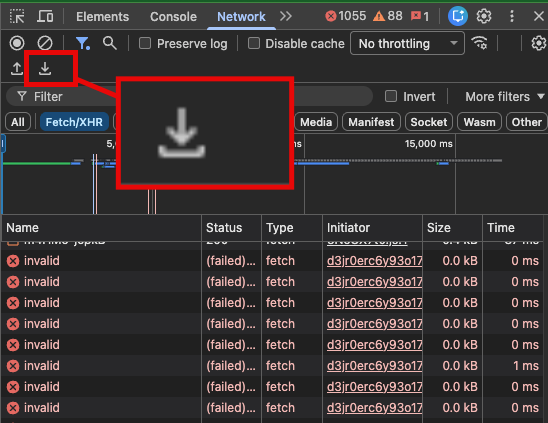Toggle the Fetch/XHR type filter
548x423 pixels.
click(74, 122)
